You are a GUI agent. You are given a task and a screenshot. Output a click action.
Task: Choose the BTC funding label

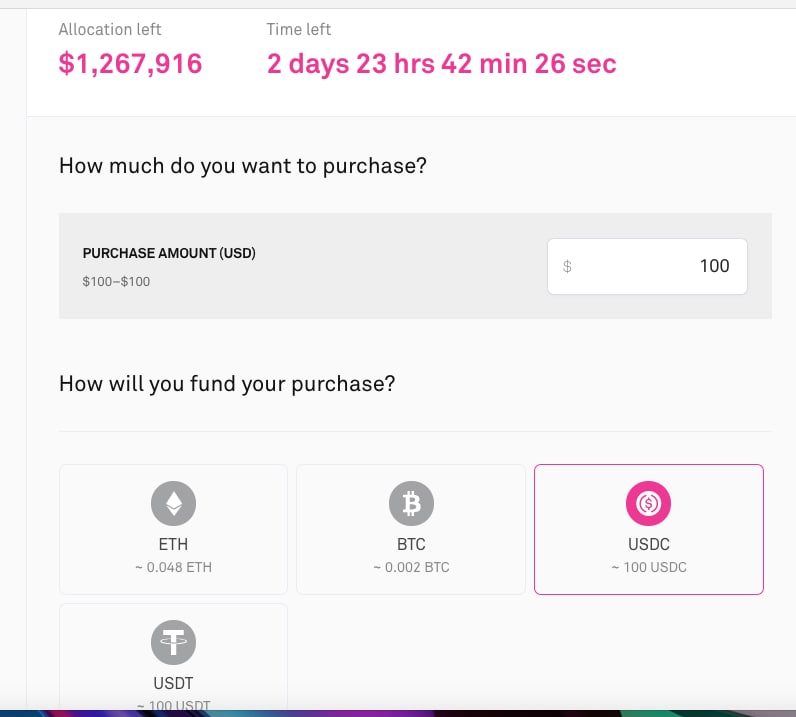[411, 544]
